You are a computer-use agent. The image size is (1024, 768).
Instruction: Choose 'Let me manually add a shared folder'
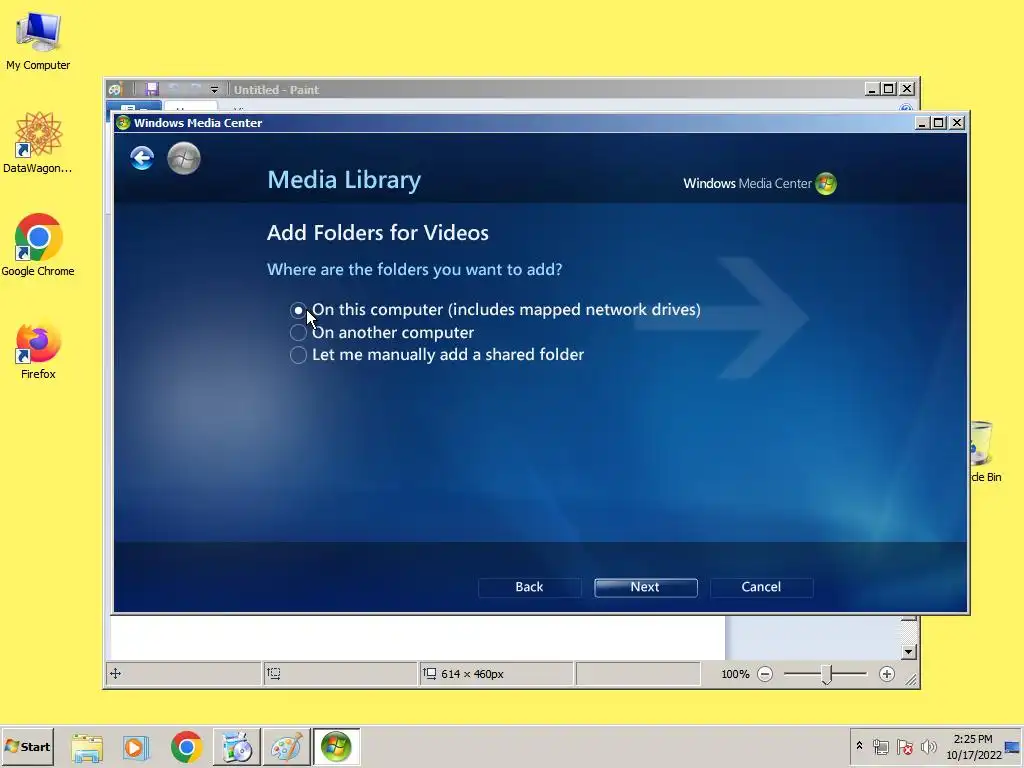pos(298,355)
